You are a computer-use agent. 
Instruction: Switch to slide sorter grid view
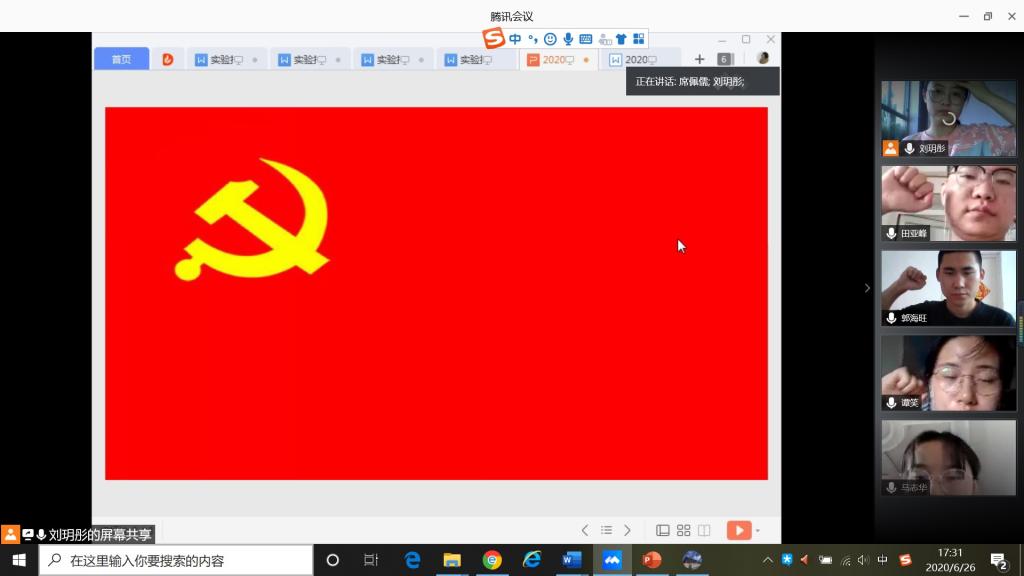click(x=684, y=530)
